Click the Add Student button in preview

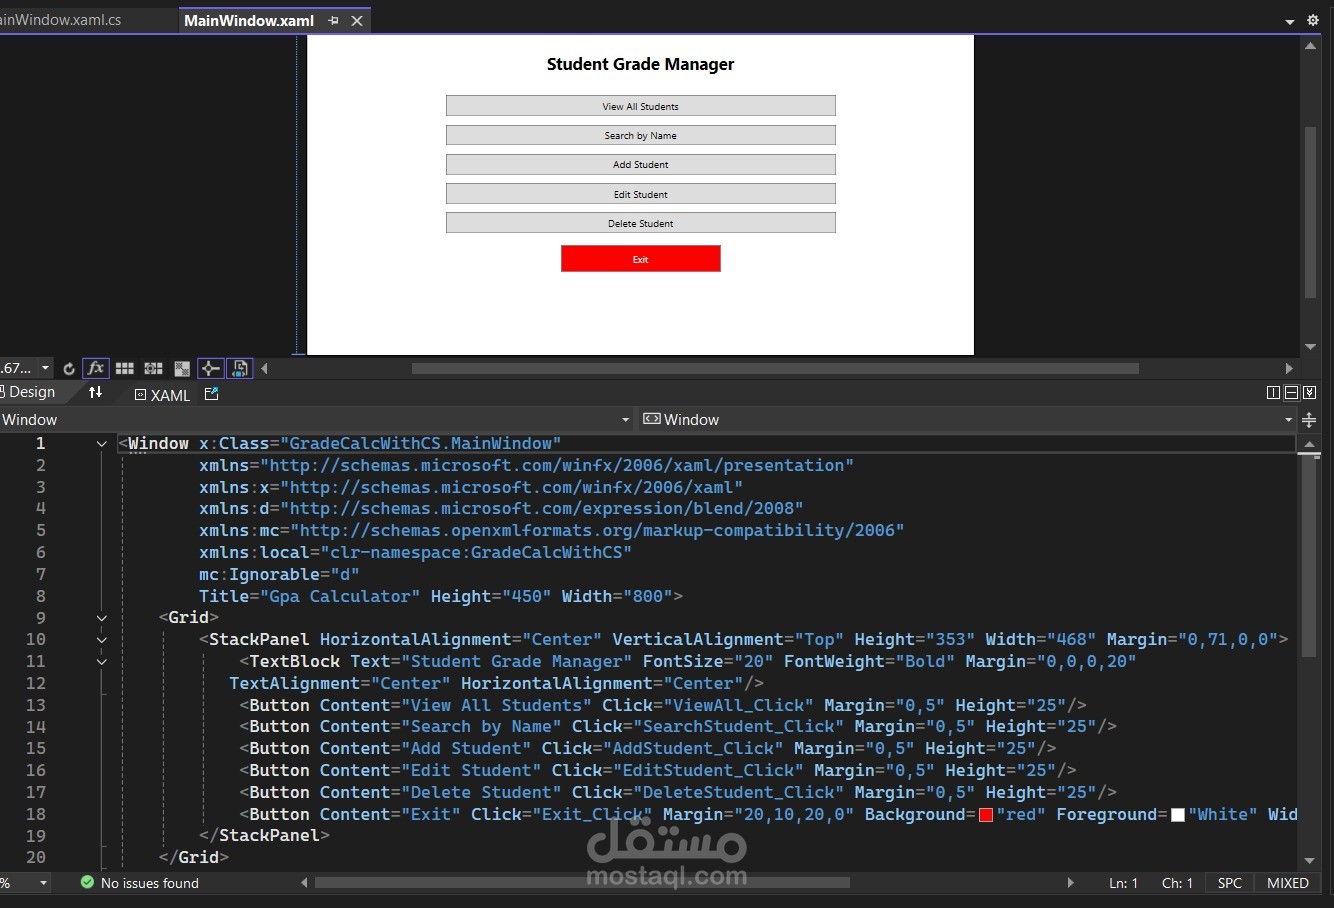coord(640,164)
